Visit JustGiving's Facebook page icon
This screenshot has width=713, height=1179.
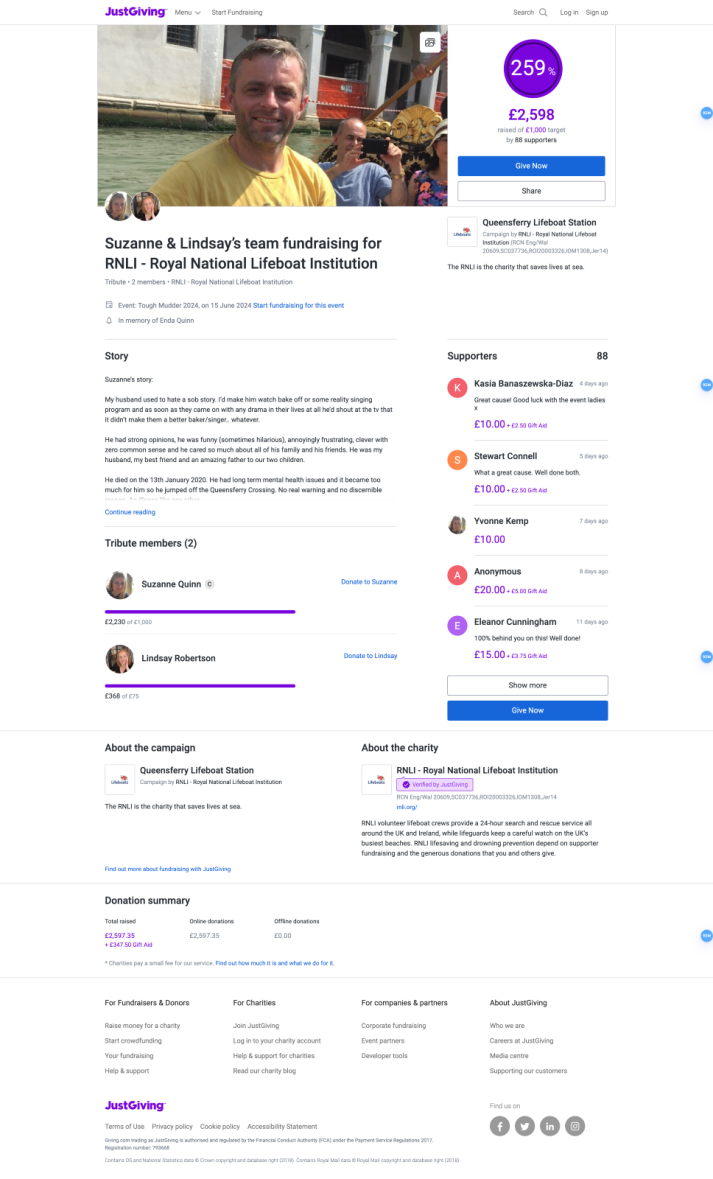pyautogui.click(x=500, y=1126)
